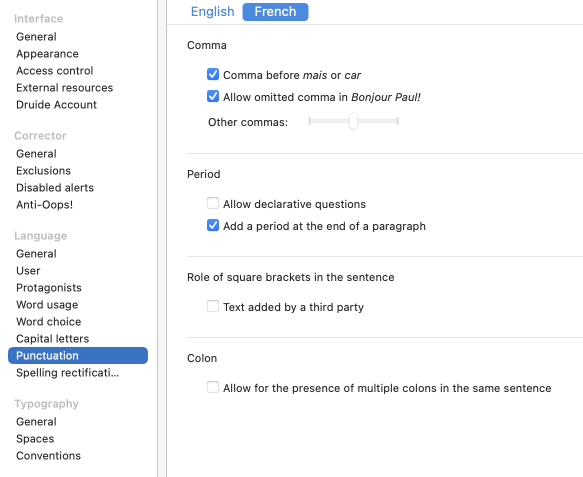This screenshot has width=583, height=477.
Task: Toggle Allow omitted comma in Bonjour Paul
Action: tap(213, 96)
